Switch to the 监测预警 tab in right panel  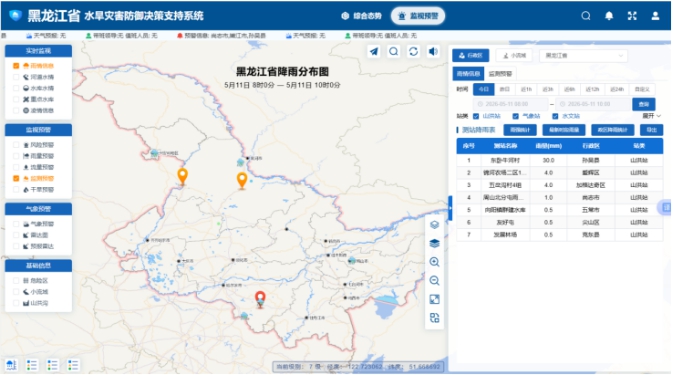pos(500,74)
